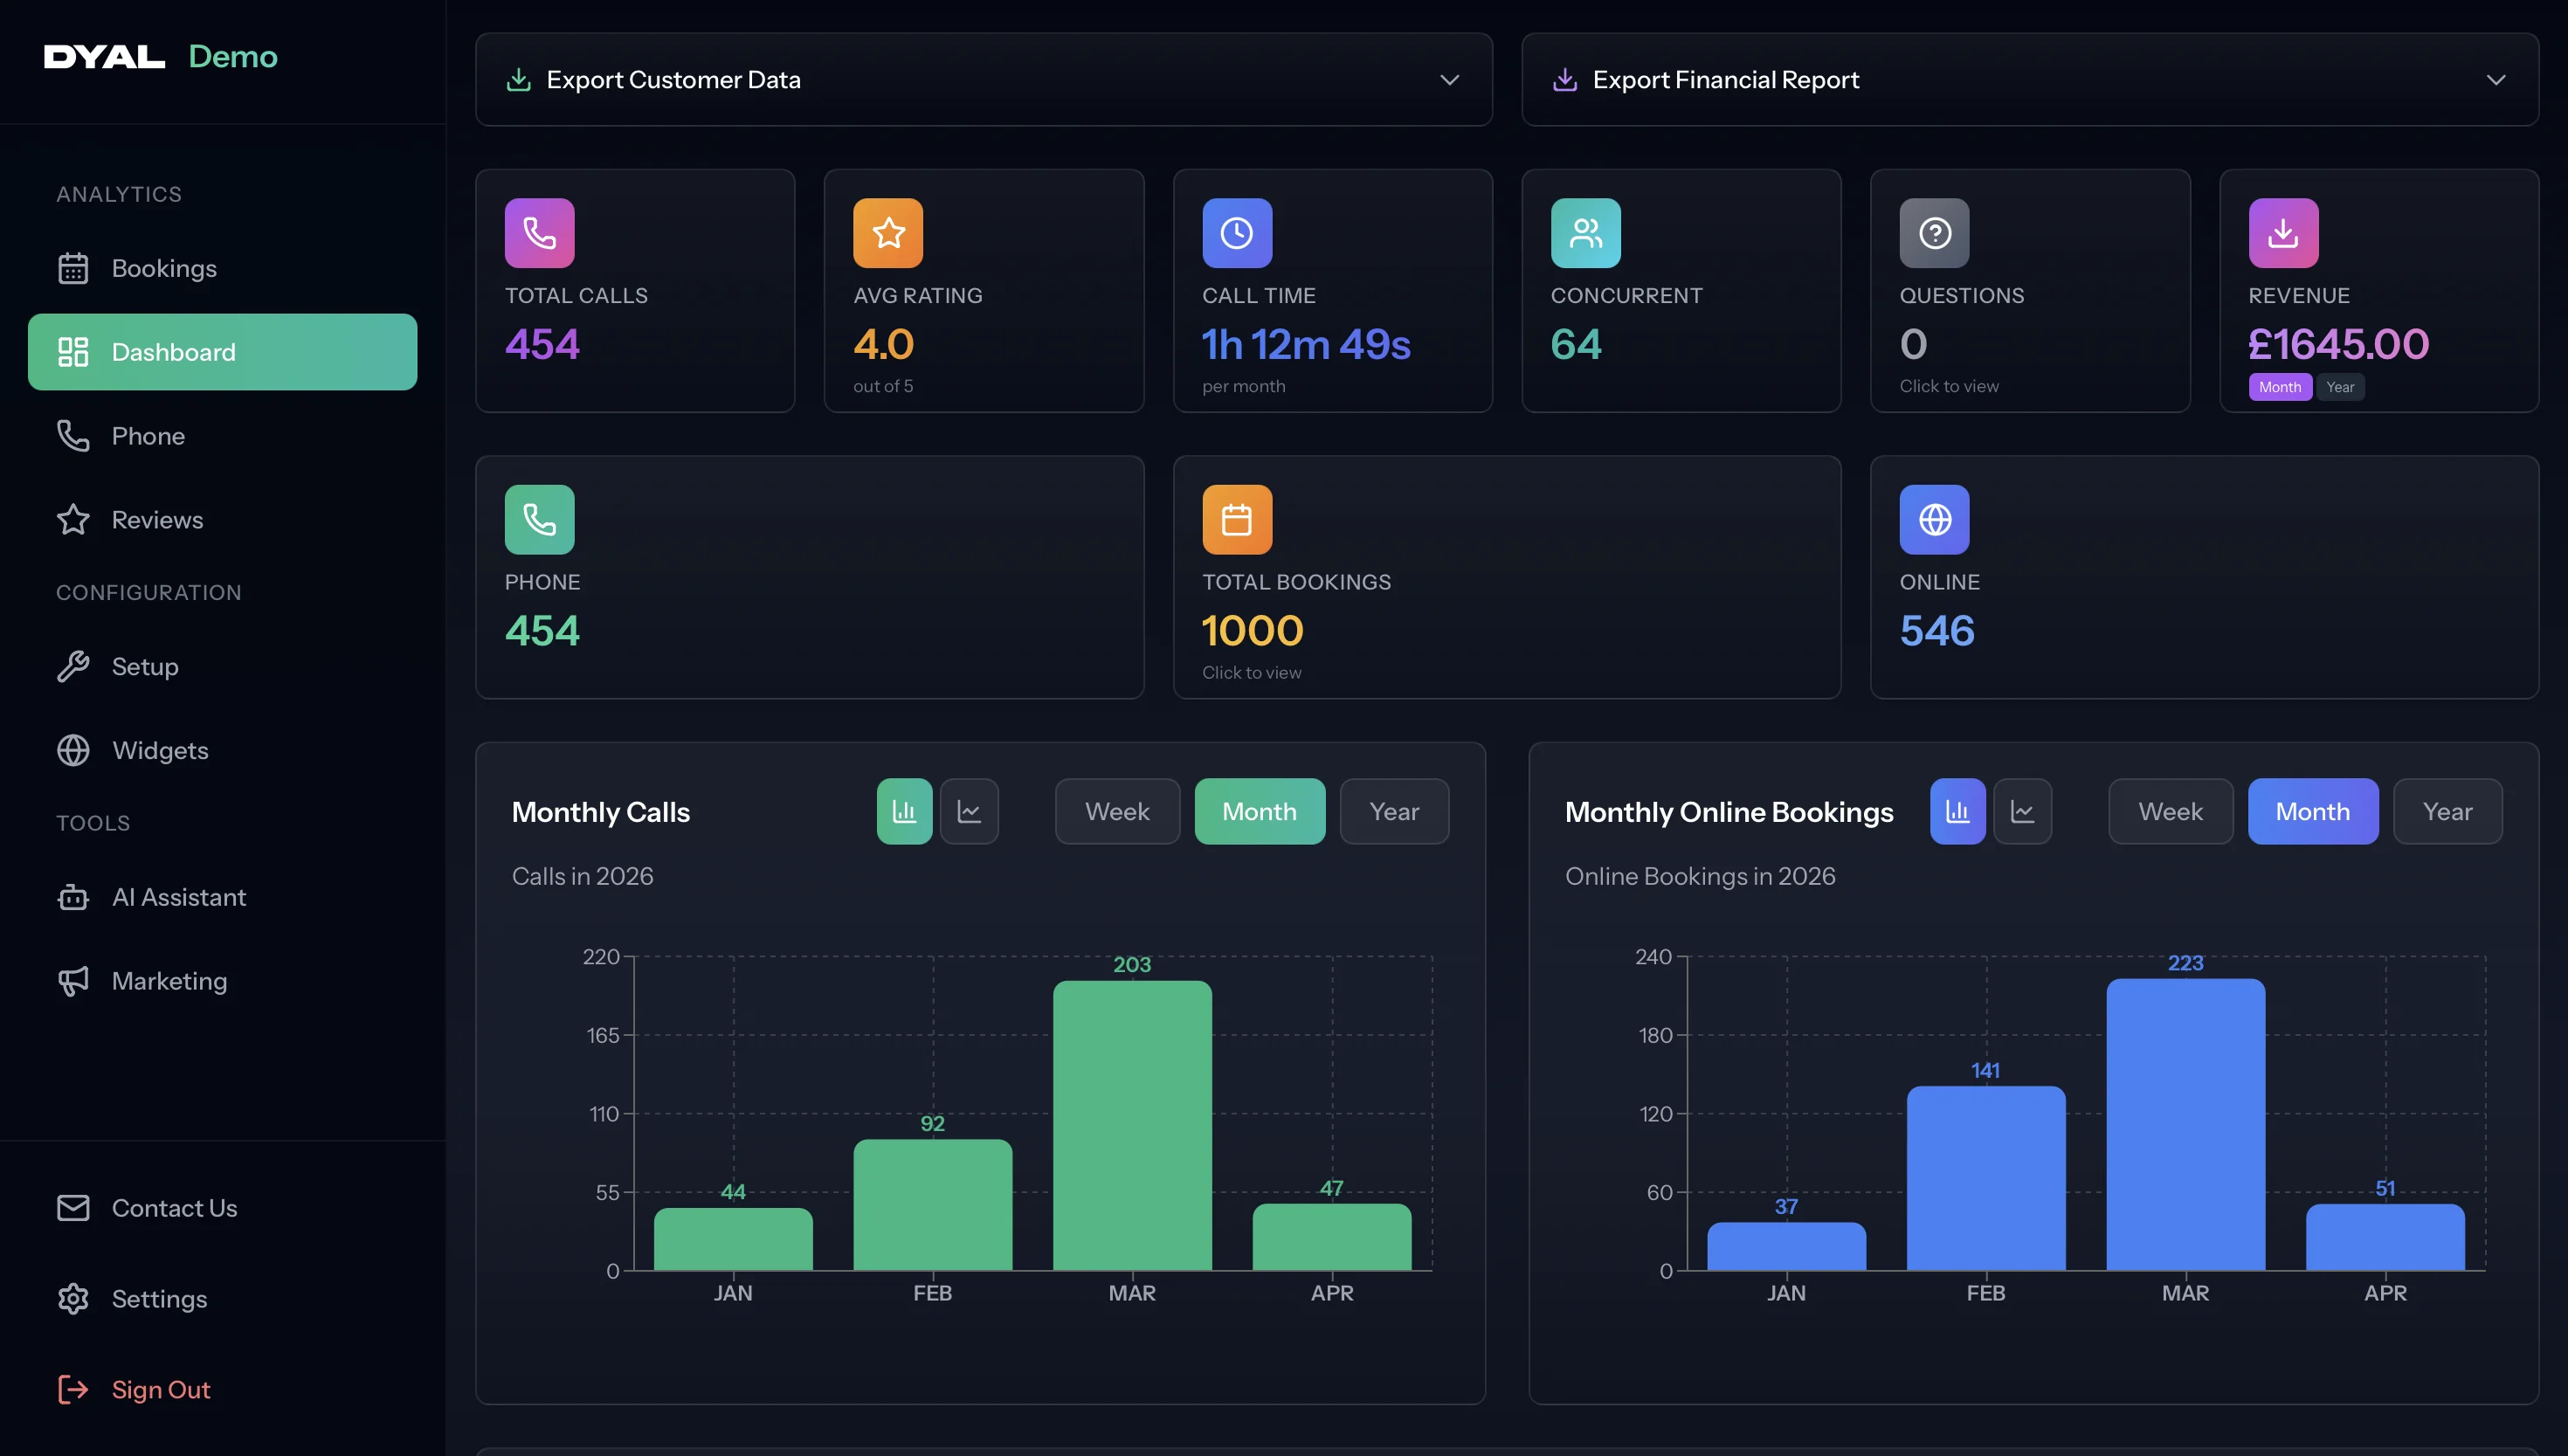Select Month range for Monthly Calls
Viewport: 2568px width, 1456px height.
pos(1260,812)
